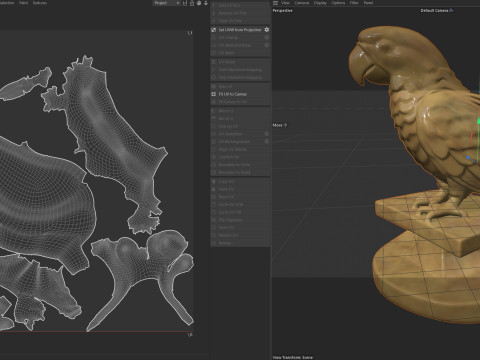Click Cycle UV CW command
Screen dimensions: 480x360
(240, 212)
